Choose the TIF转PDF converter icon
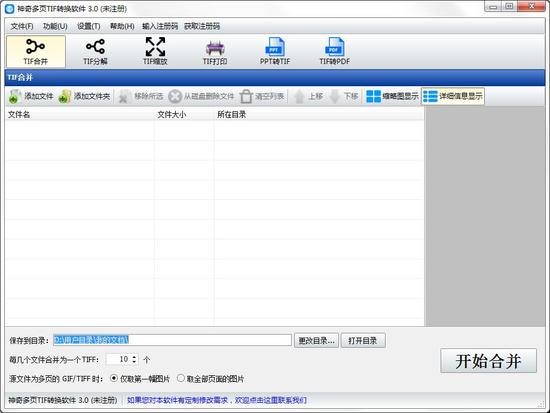The height and width of the screenshot is (413, 550). (335, 51)
